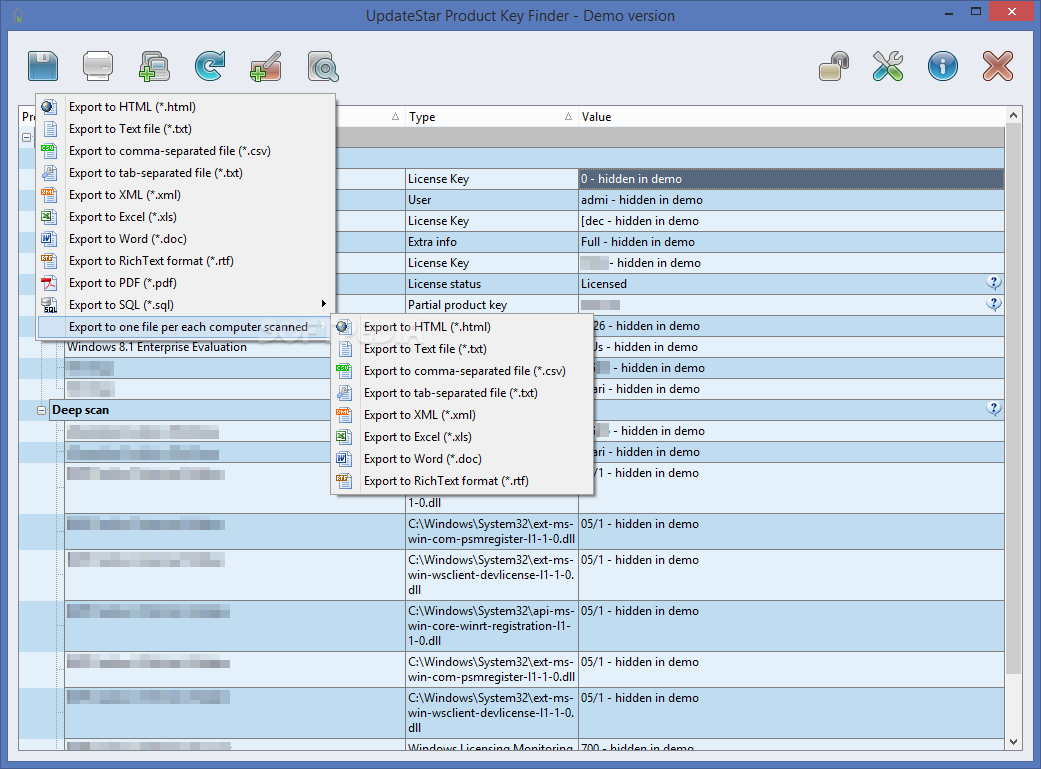This screenshot has height=769, width=1041.
Task: Select Export to Text file in the submenu
Action: pos(461,349)
